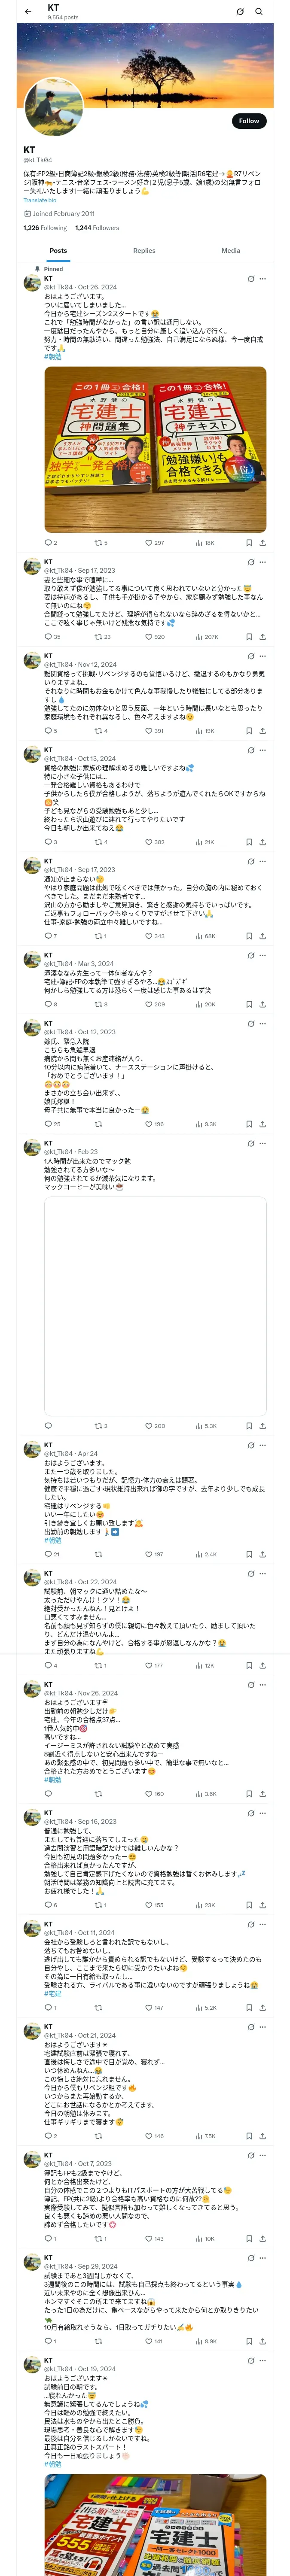Open the 宅建士 books photo in pinned post

click(155, 450)
